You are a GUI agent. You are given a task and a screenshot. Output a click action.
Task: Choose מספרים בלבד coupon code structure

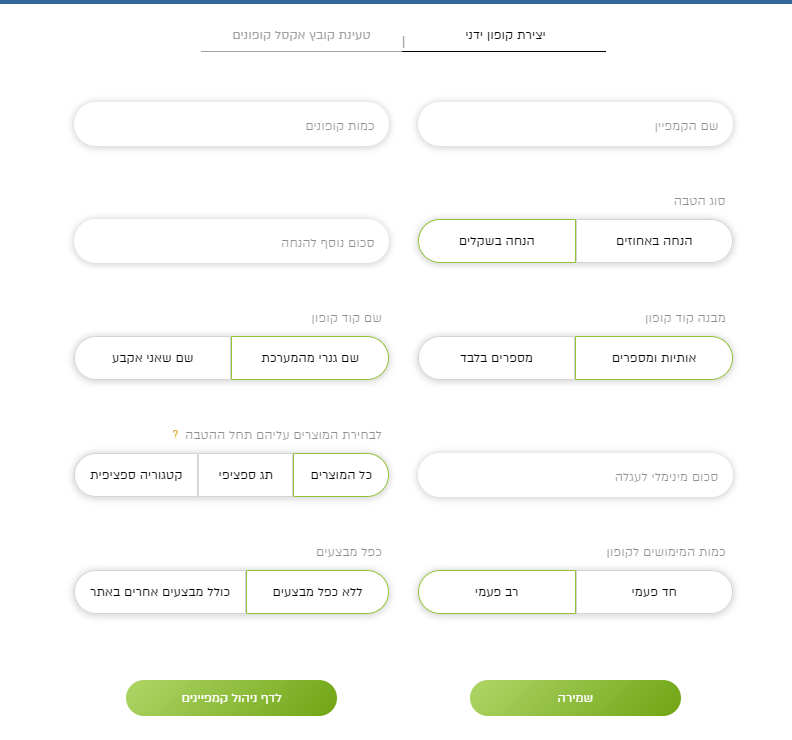pyautogui.click(x=497, y=358)
